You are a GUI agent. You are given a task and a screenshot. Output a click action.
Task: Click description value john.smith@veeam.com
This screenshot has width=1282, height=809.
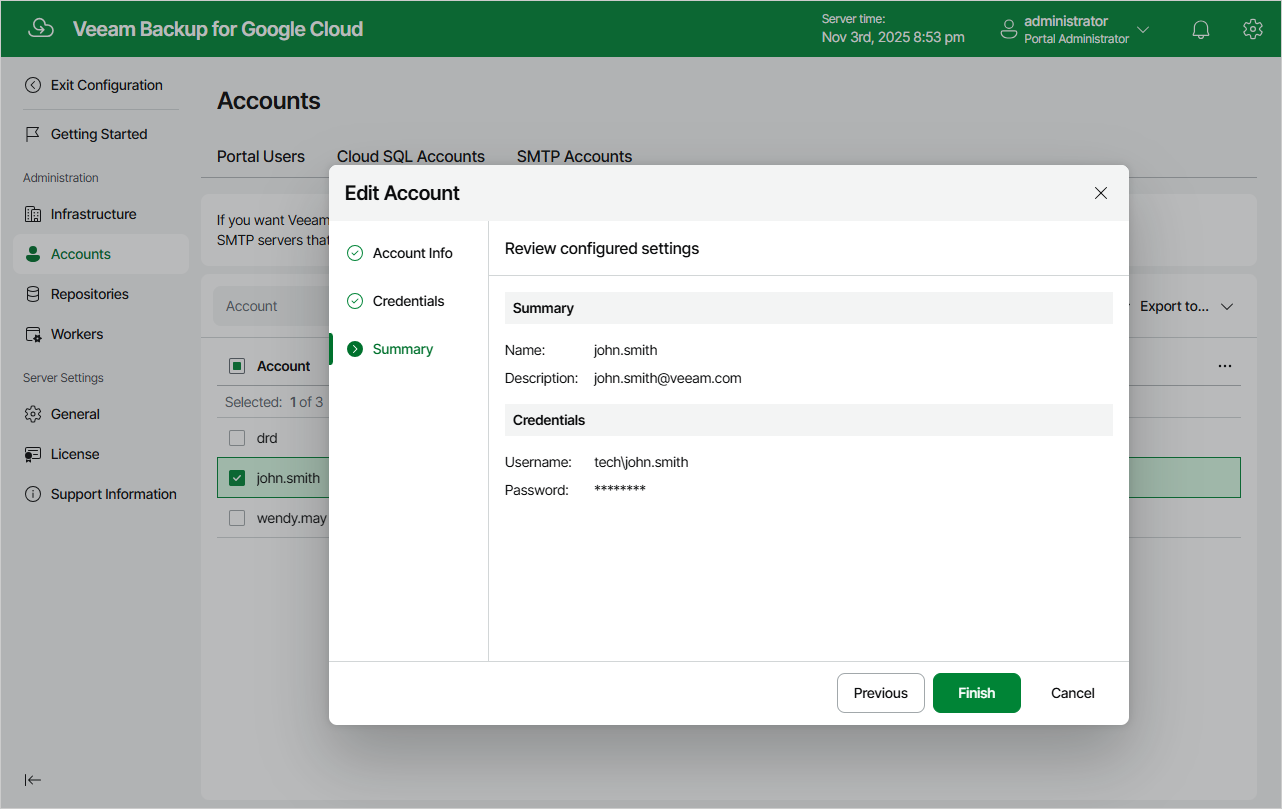pos(668,378)
